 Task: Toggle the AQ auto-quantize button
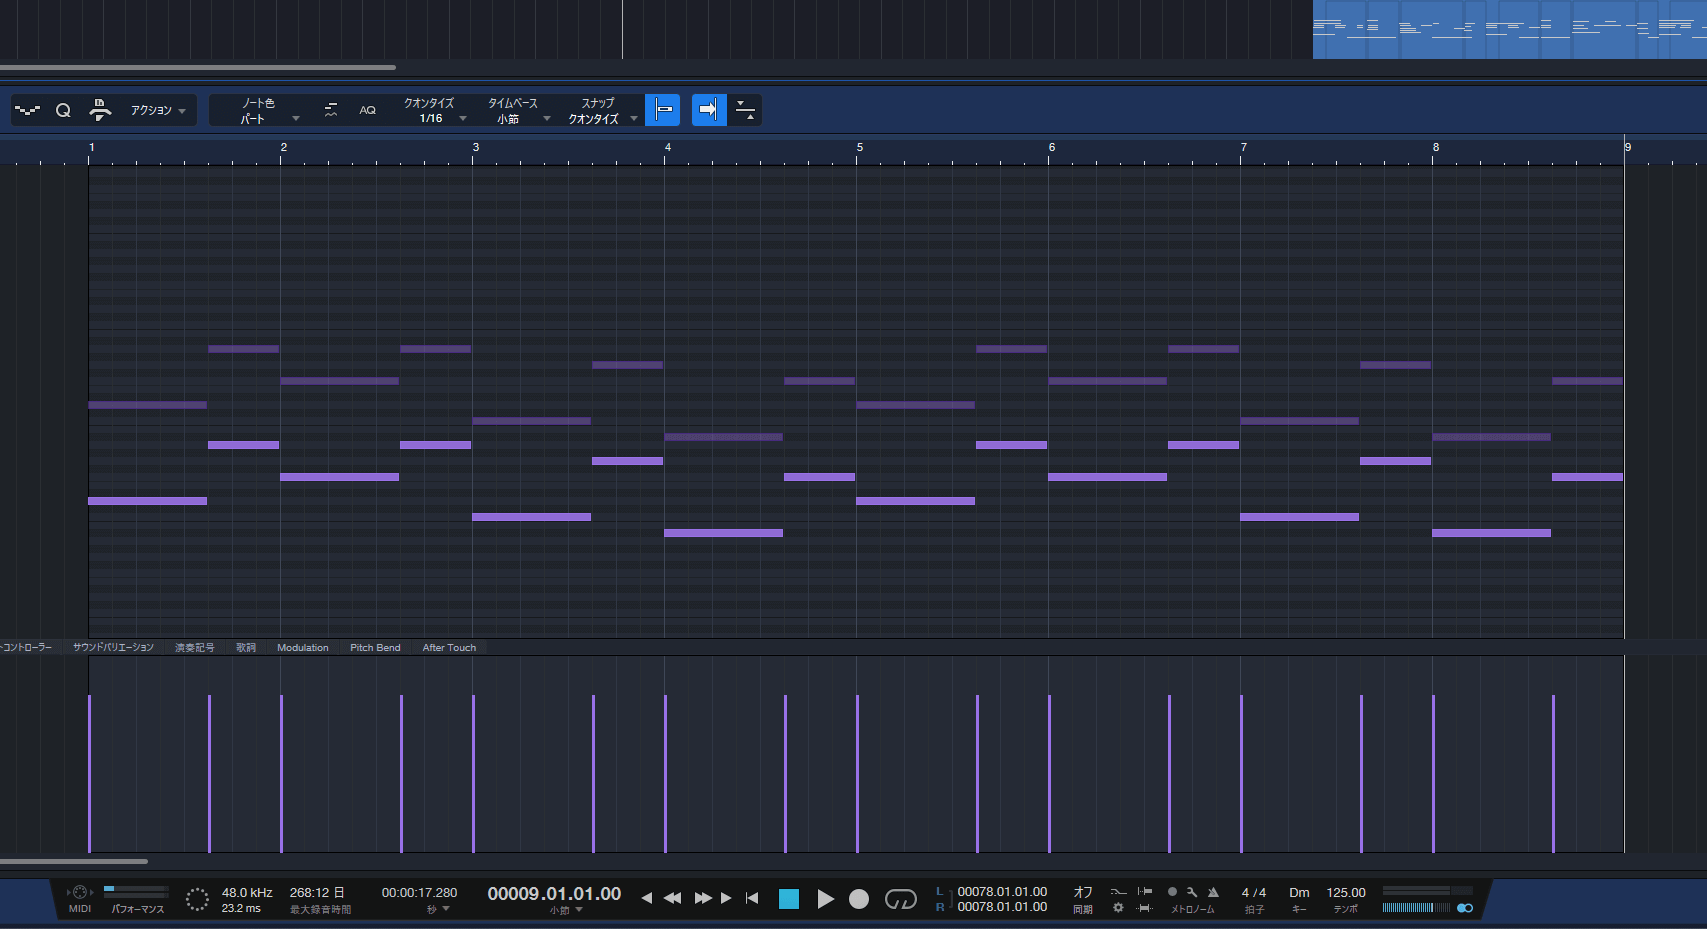(x=368, y=110)
